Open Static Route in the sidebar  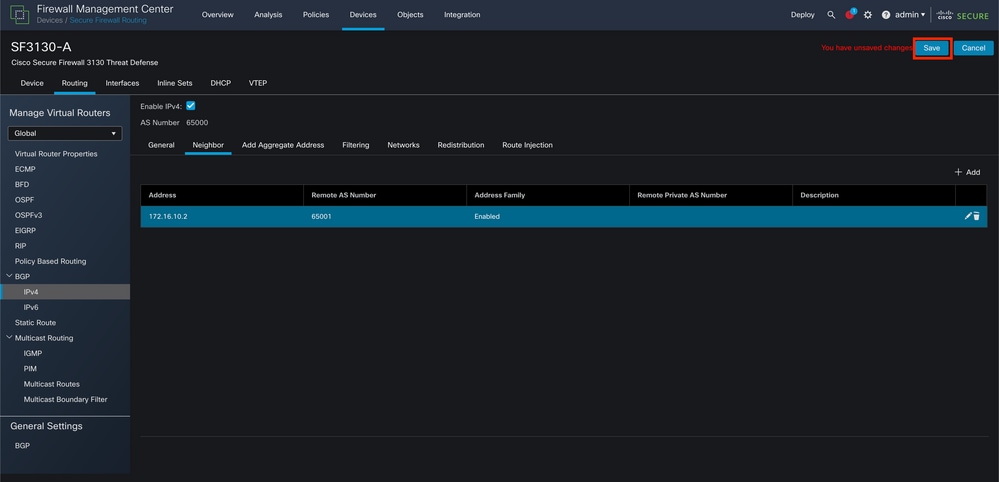[35, 323]
